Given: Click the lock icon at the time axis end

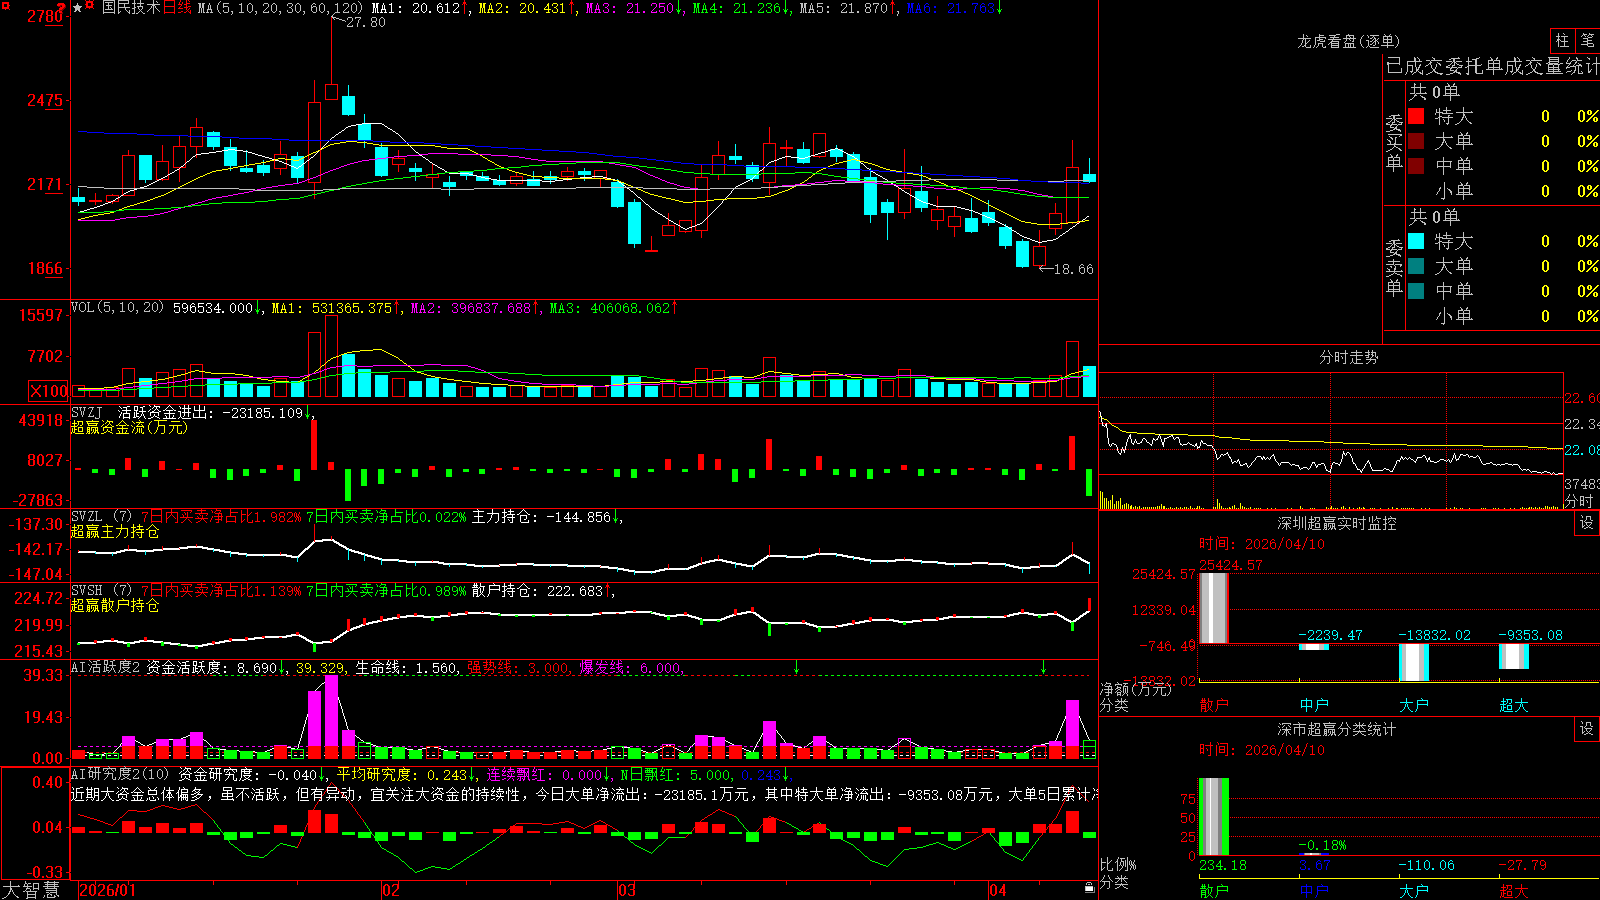Looking at the screenshot, I should (1089, 888).
